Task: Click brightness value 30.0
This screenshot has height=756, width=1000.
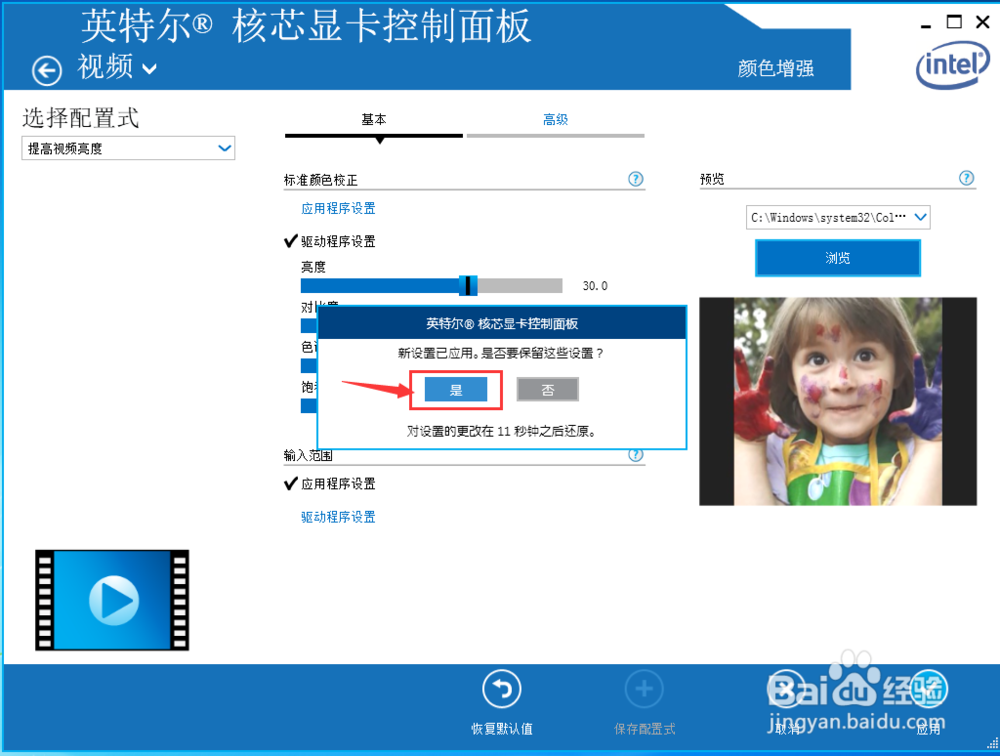Action: point(595,286)
